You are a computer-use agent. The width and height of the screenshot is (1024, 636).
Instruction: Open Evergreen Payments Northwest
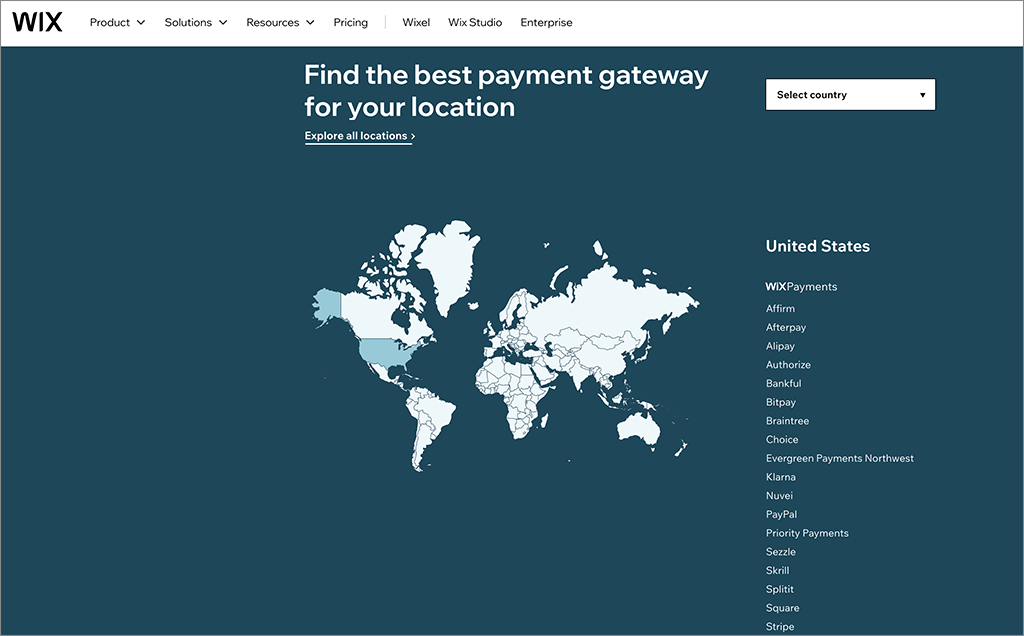pos(840,458)
